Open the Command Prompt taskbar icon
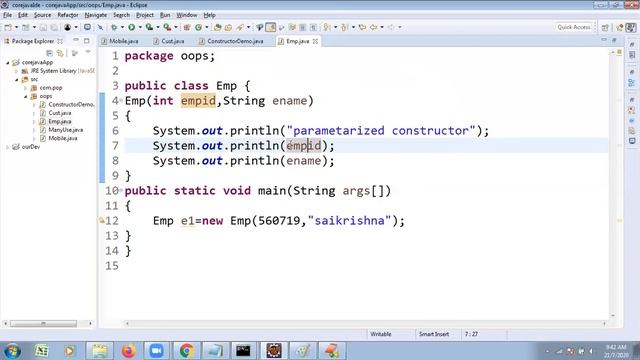Image resolution: width=640 pixels, height=360 pixels. pyautogui.click(x=243, y=351)
